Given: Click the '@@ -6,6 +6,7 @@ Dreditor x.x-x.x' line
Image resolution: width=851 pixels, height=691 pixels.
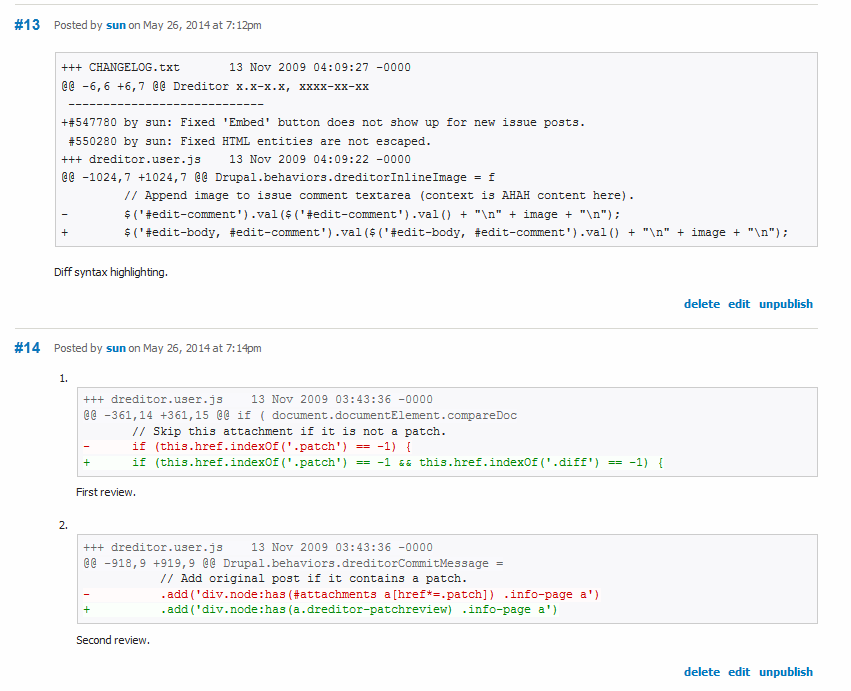Looking at the screenshot, I should tap(215, 86).
